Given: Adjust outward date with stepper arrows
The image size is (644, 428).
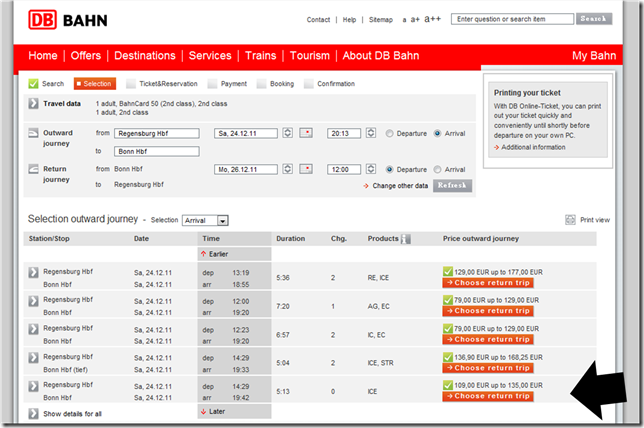Looking at the screenshot, I should click(288, 133).
